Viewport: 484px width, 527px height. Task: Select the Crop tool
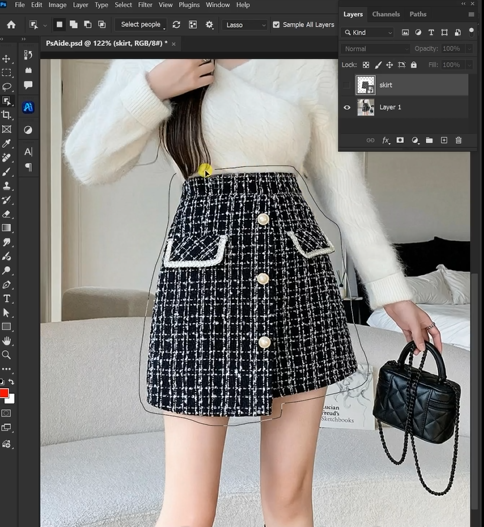(6, 115)
